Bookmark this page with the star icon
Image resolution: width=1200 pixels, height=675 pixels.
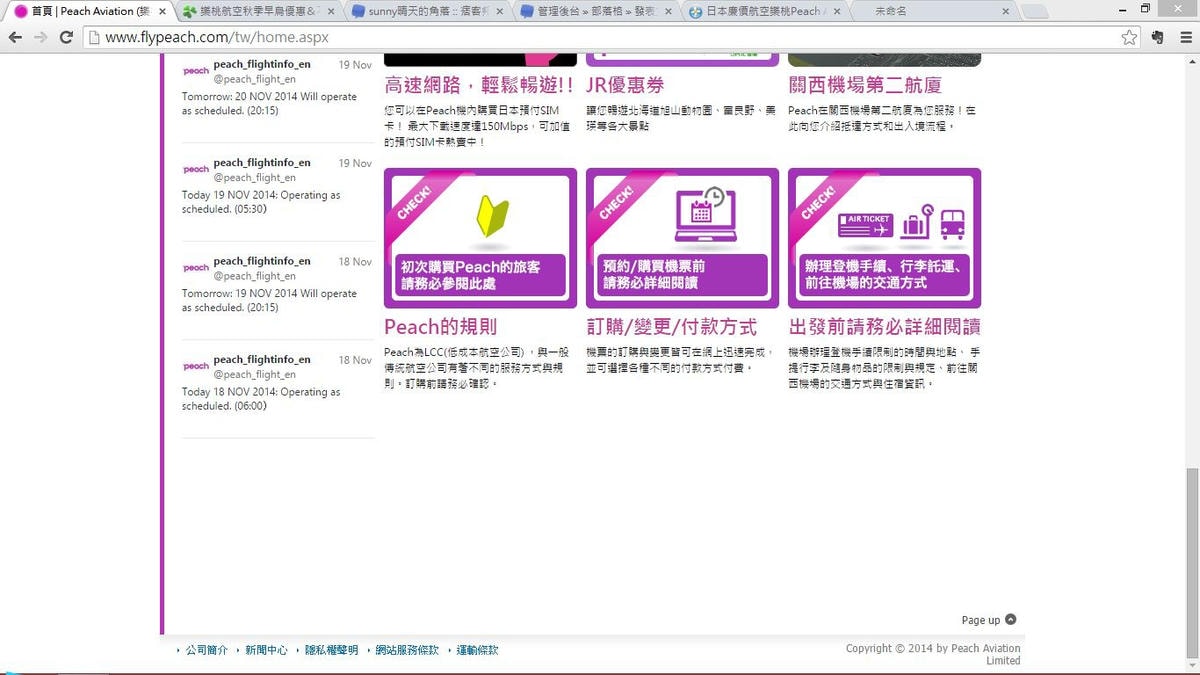[x=1129, y=37]
